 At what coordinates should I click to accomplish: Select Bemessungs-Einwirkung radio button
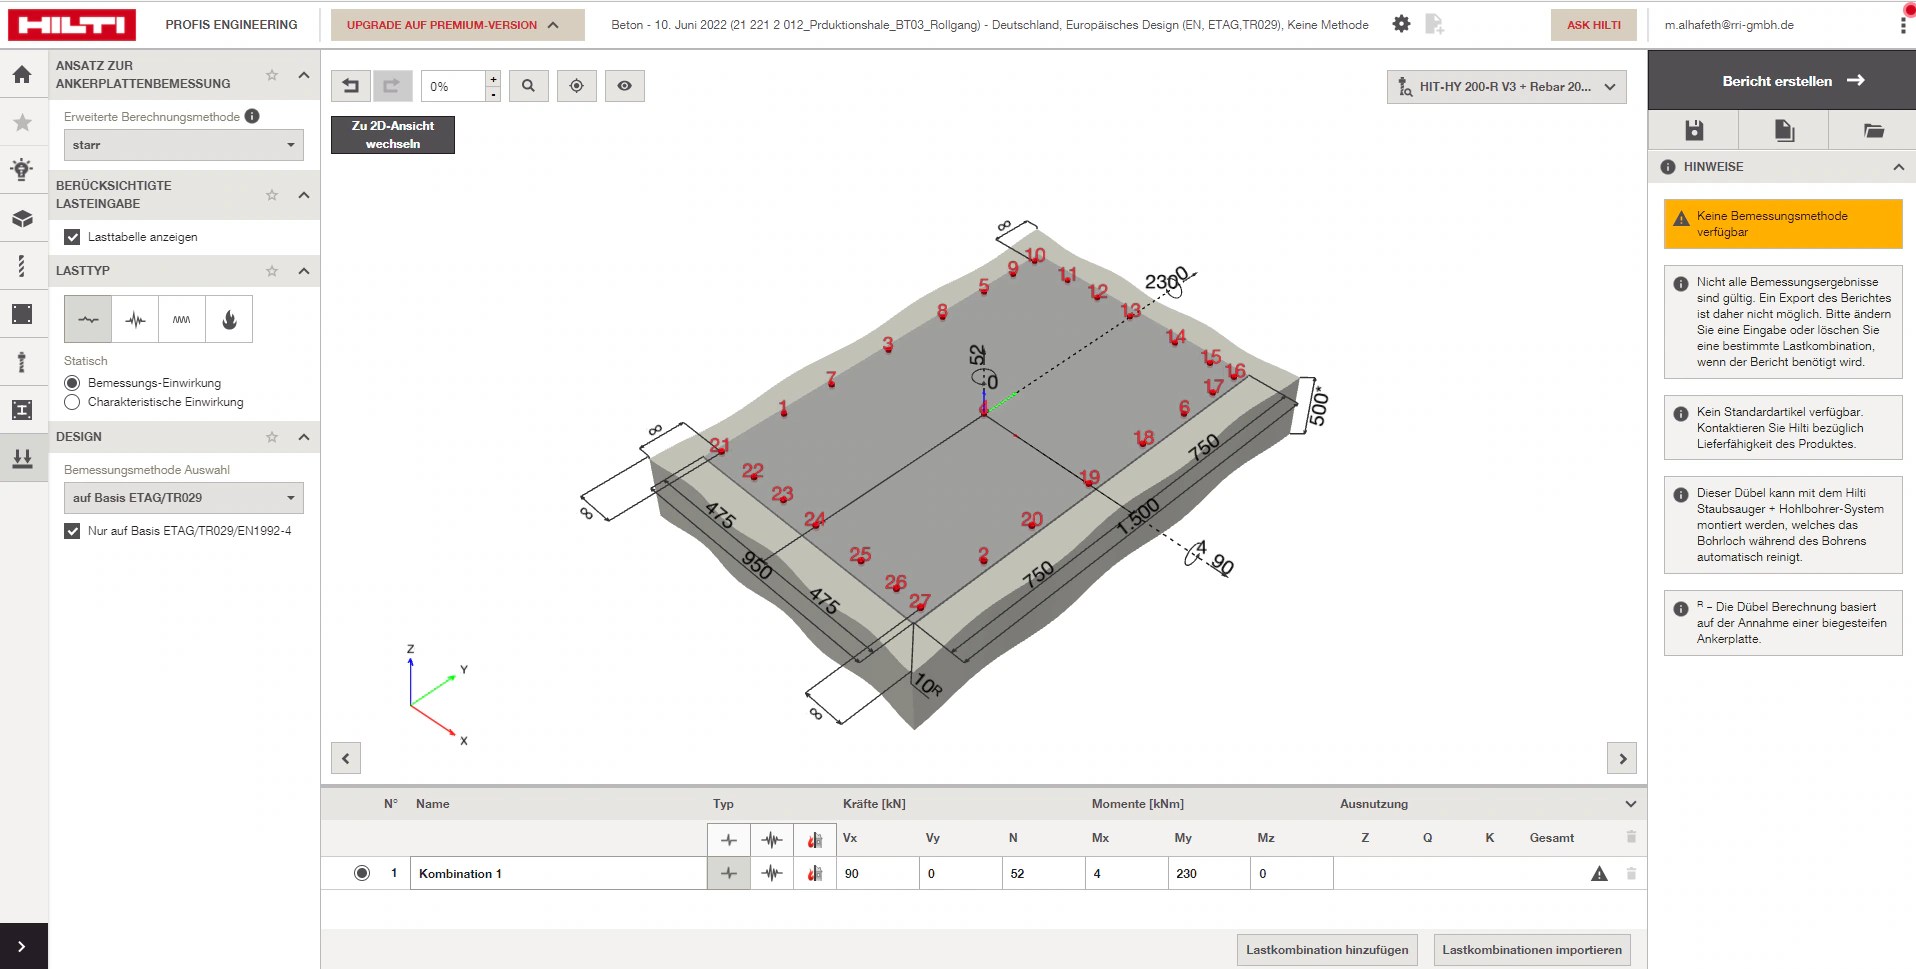click(x=72, y=383)
